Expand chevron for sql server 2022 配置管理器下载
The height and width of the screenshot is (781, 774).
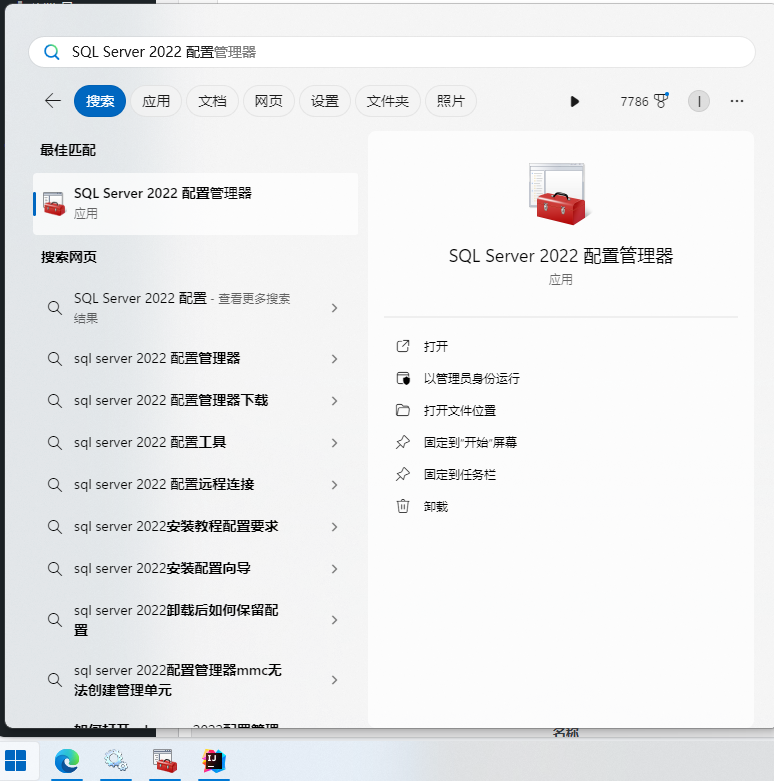334,400
